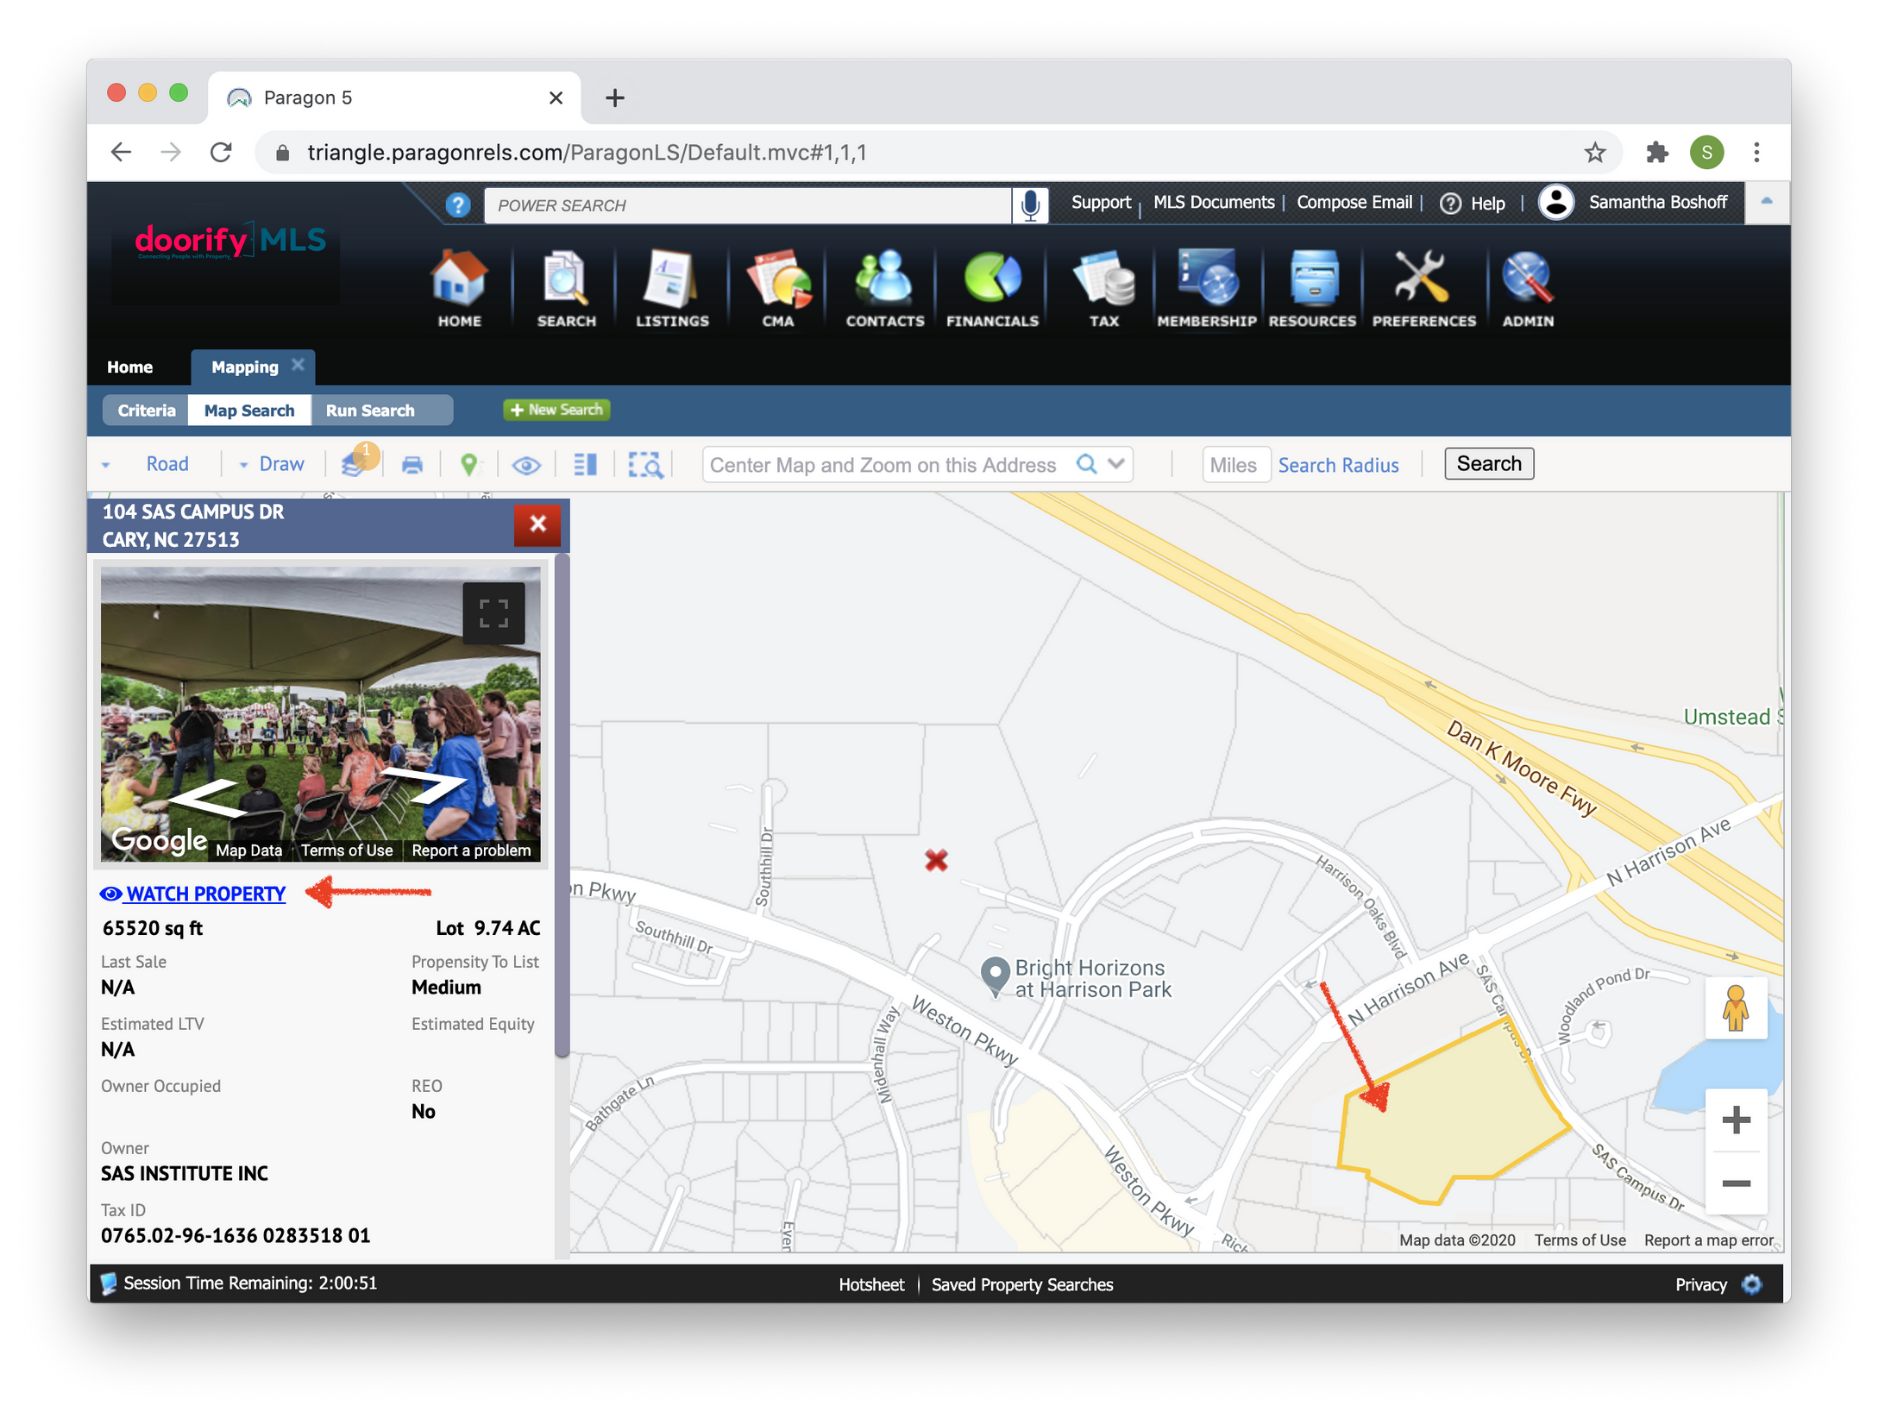
Task: Click the browser extensions puzzle icon
Action: tap(1657, 152)
